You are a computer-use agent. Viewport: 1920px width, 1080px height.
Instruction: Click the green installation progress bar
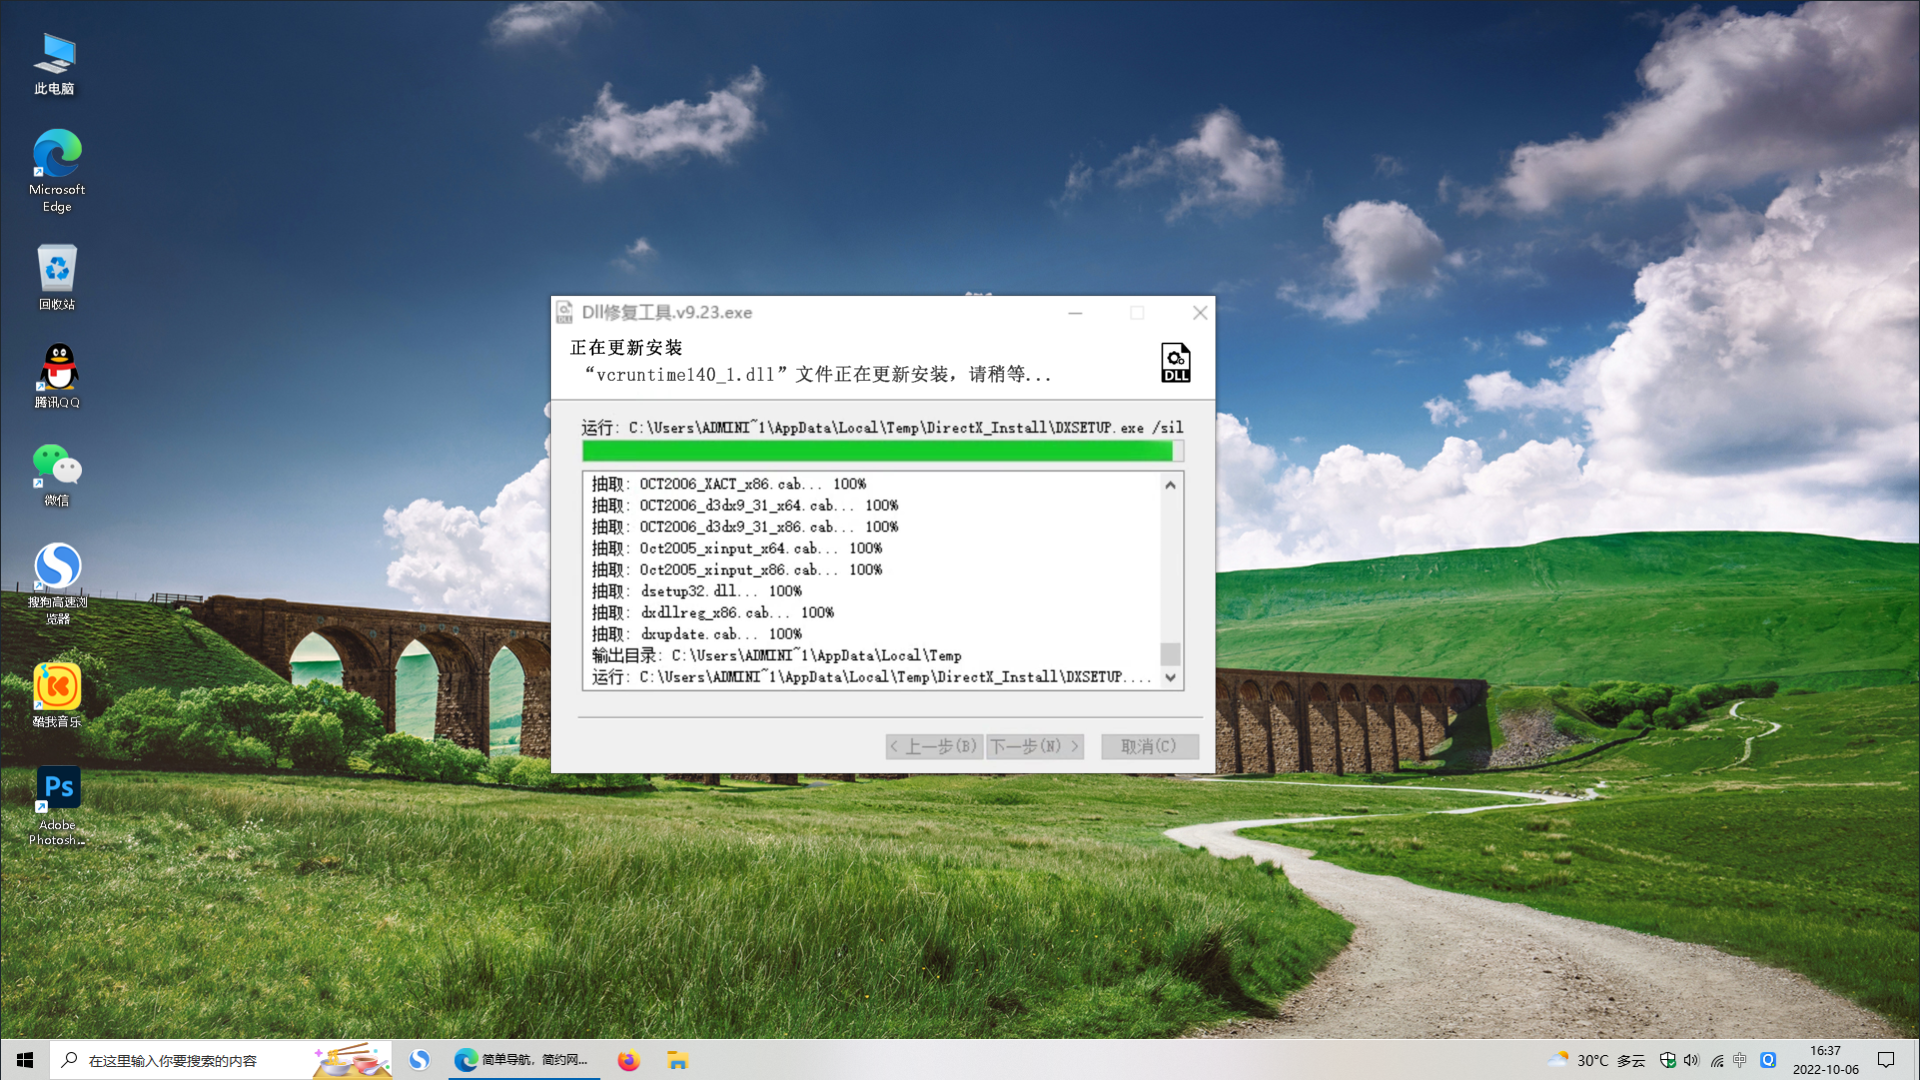877,451
